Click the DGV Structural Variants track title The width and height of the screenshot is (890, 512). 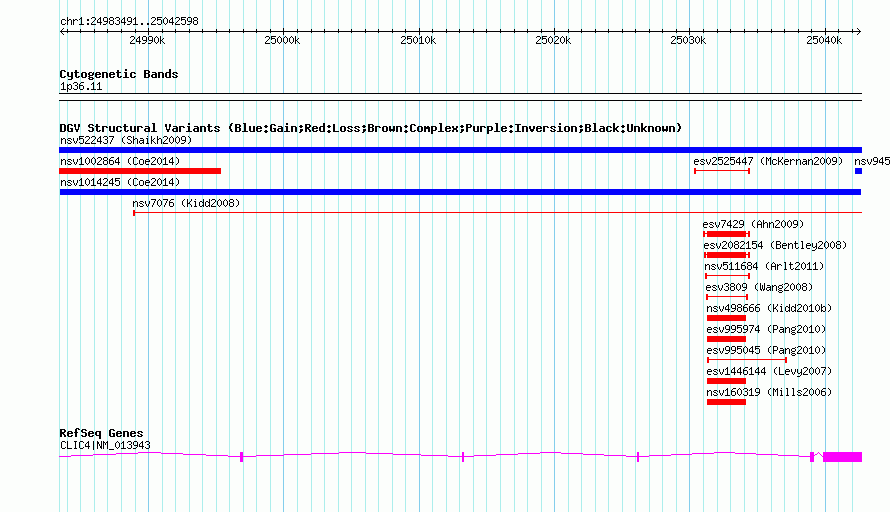coord(371,128)
